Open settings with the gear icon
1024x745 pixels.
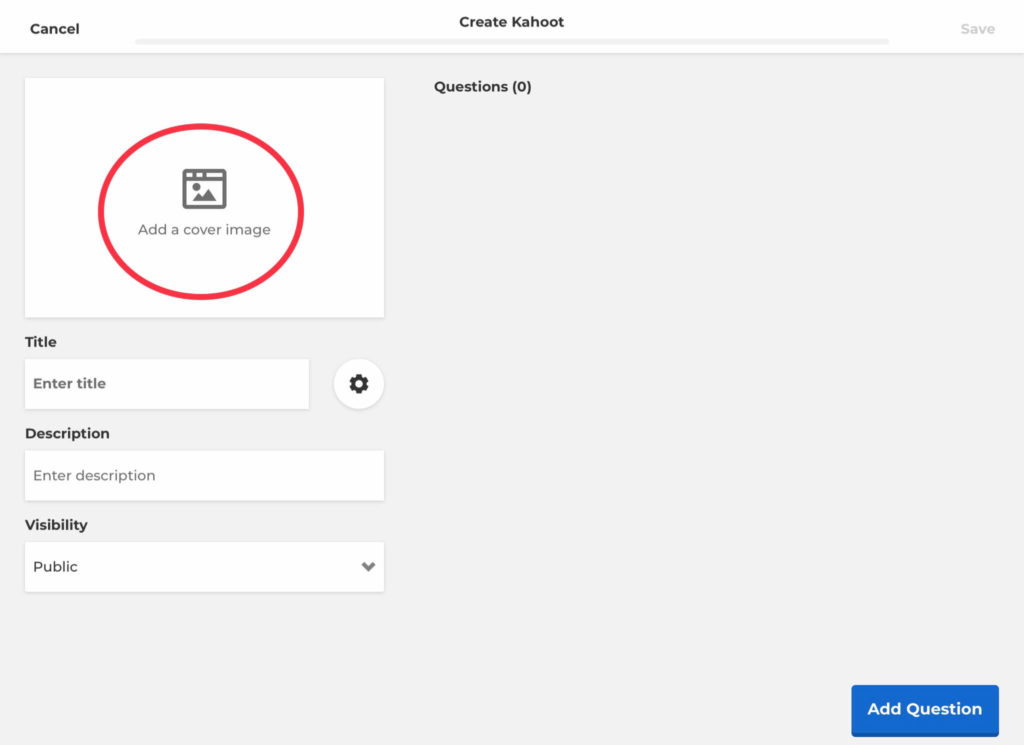(359, 384)
